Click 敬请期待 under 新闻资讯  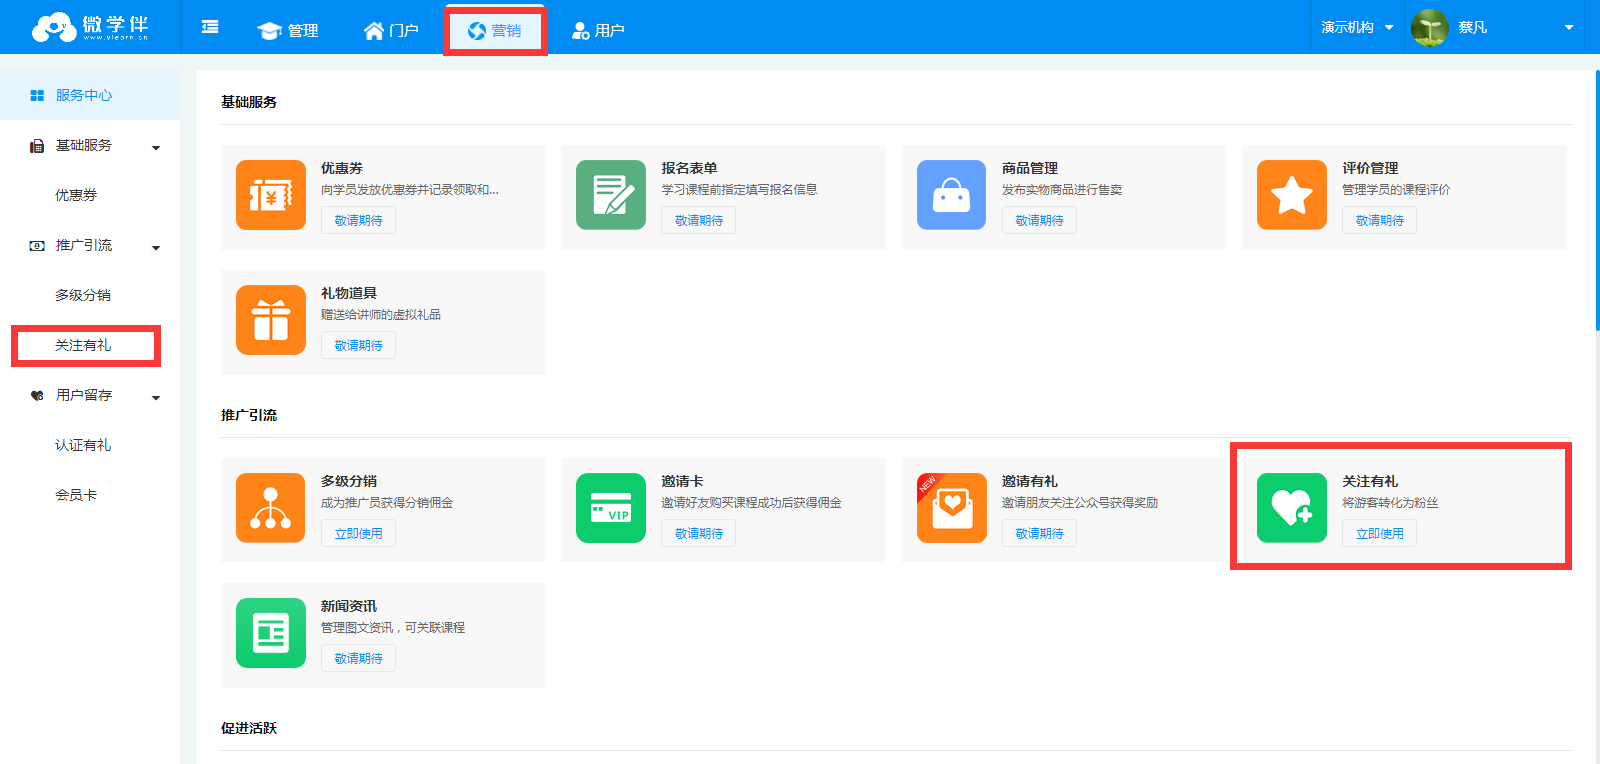point(358,658)
